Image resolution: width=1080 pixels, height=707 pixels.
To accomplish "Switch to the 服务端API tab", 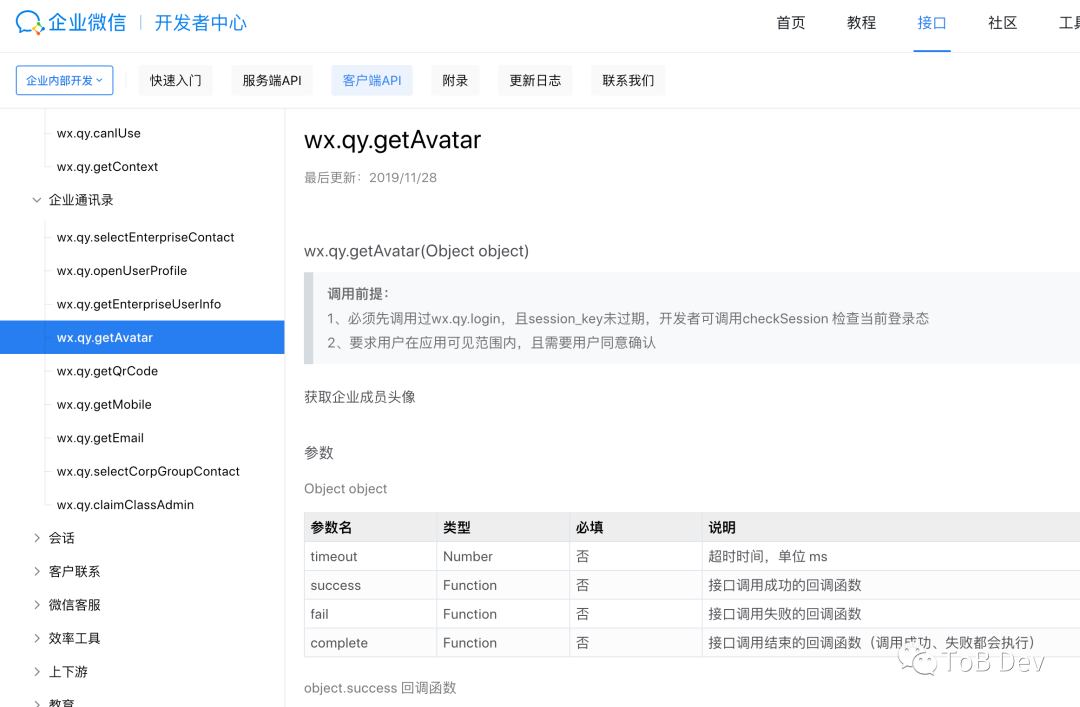I will pyautogui.click(x=272, y=80).
